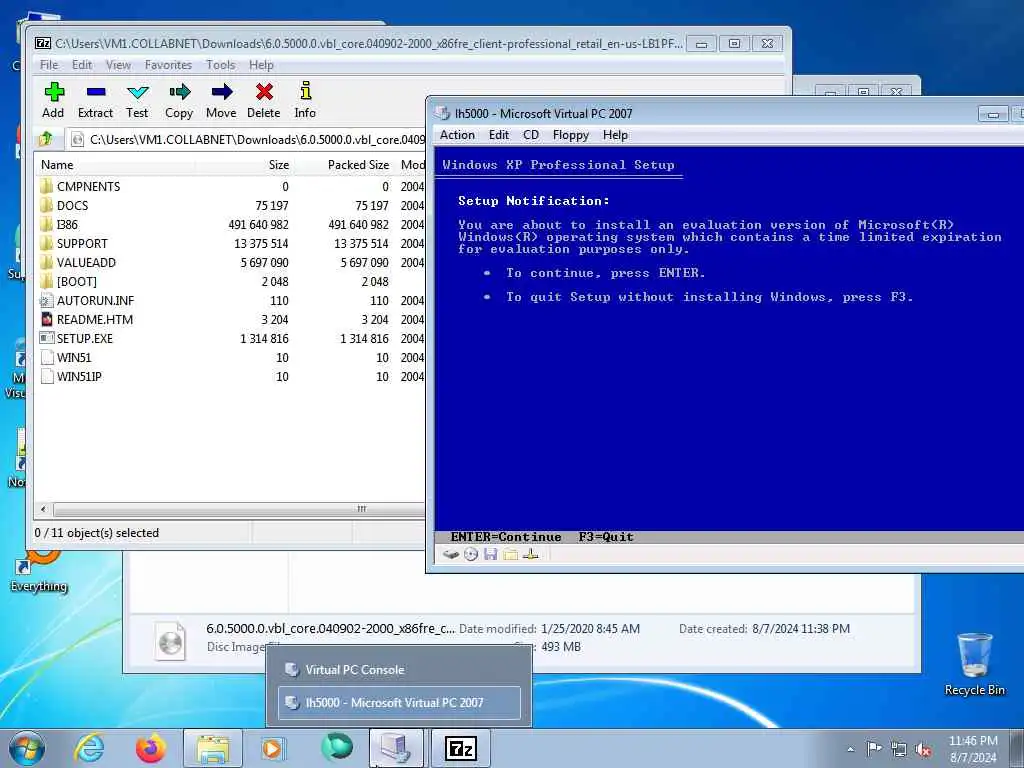
Task: Select the README.HTM file
Action: pos(231,319)
